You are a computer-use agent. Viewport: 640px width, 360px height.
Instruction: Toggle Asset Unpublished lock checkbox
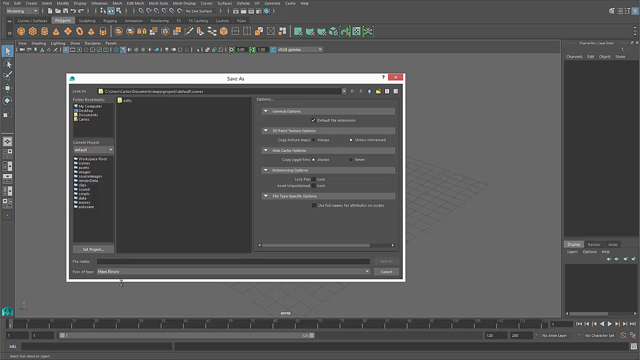point(313,186)
